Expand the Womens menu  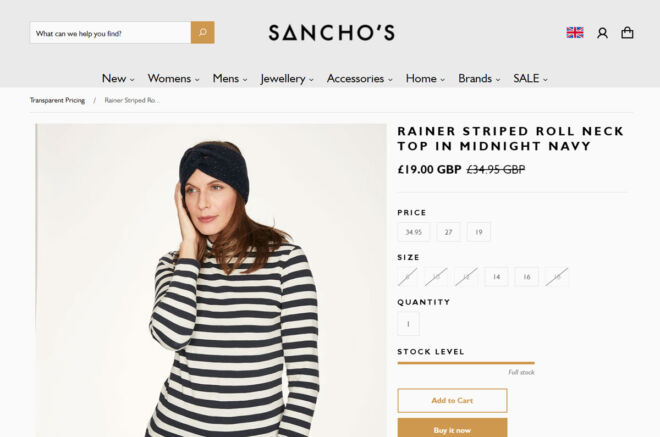coord(173,79)
